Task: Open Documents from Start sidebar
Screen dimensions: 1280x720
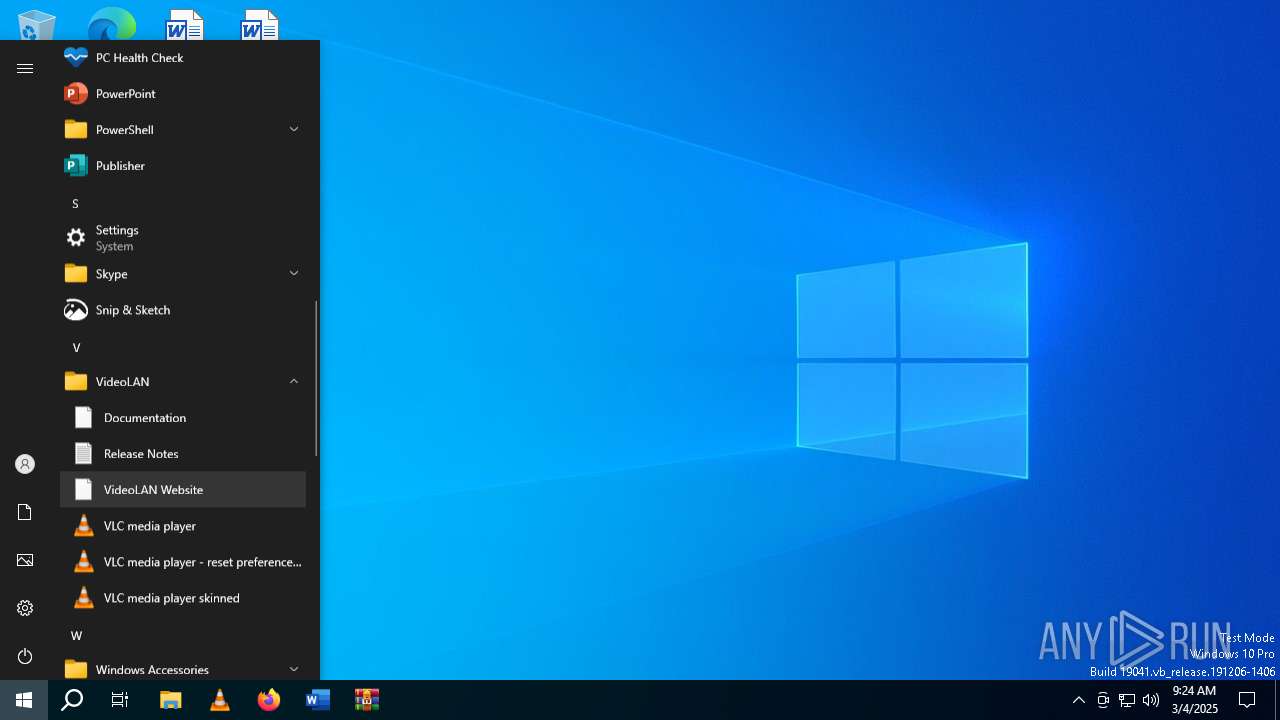Action: (25, 512)
